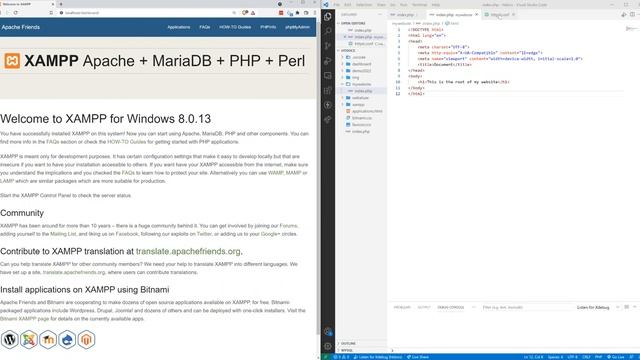Open Run and Debug view in activity bar

click(328, 61)
